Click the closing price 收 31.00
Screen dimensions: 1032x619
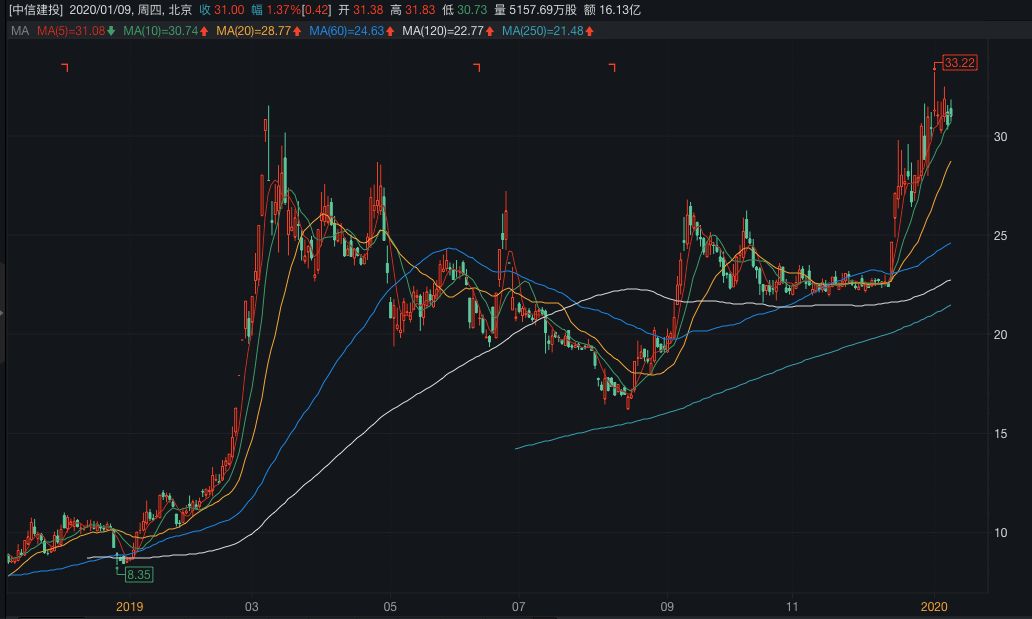[x=222, y=10]
